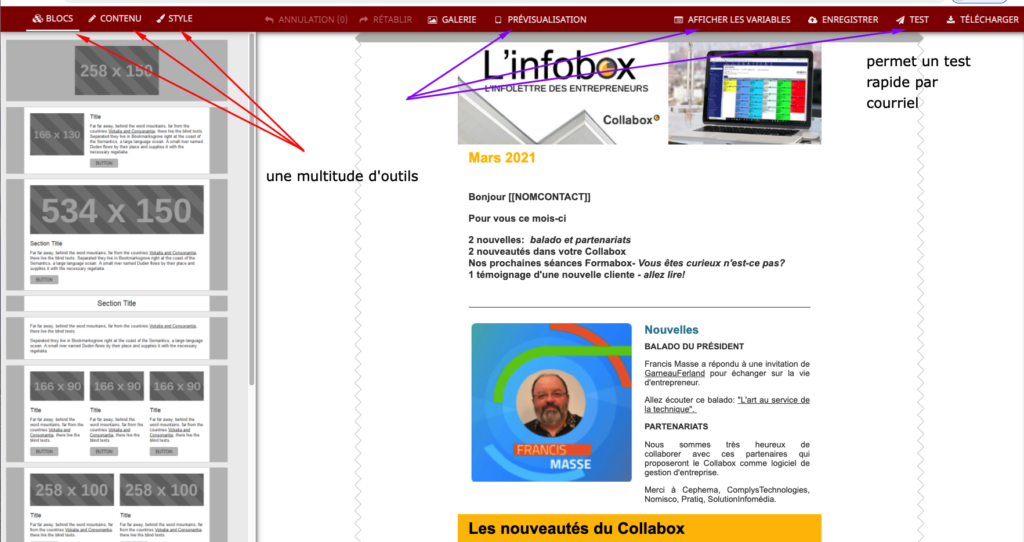
Task: Click the Annulation undo arrow icon
Action: (x=269, y=20)
